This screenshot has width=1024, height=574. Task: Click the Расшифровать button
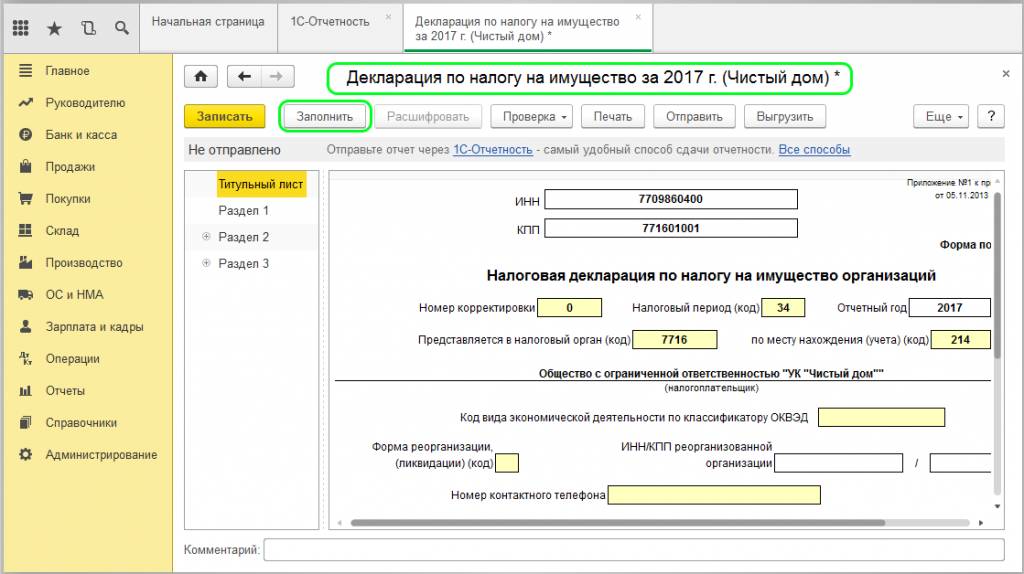428,116
